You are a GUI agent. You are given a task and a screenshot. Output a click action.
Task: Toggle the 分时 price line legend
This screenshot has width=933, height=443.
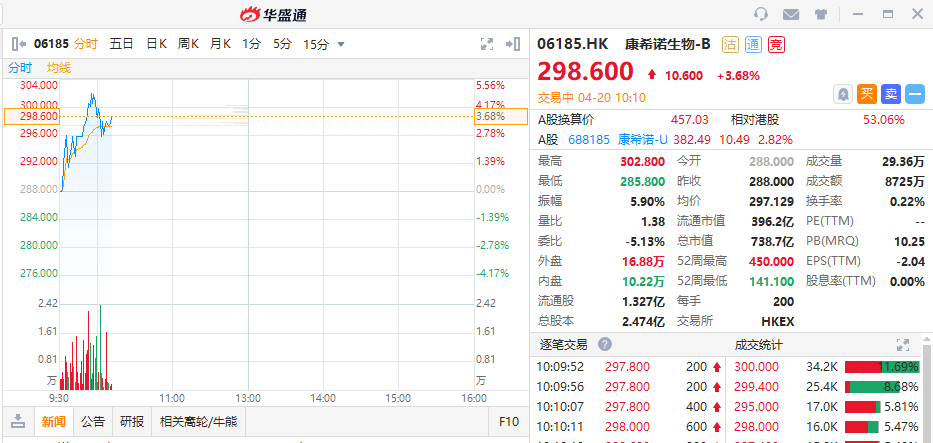coord(20,68)
